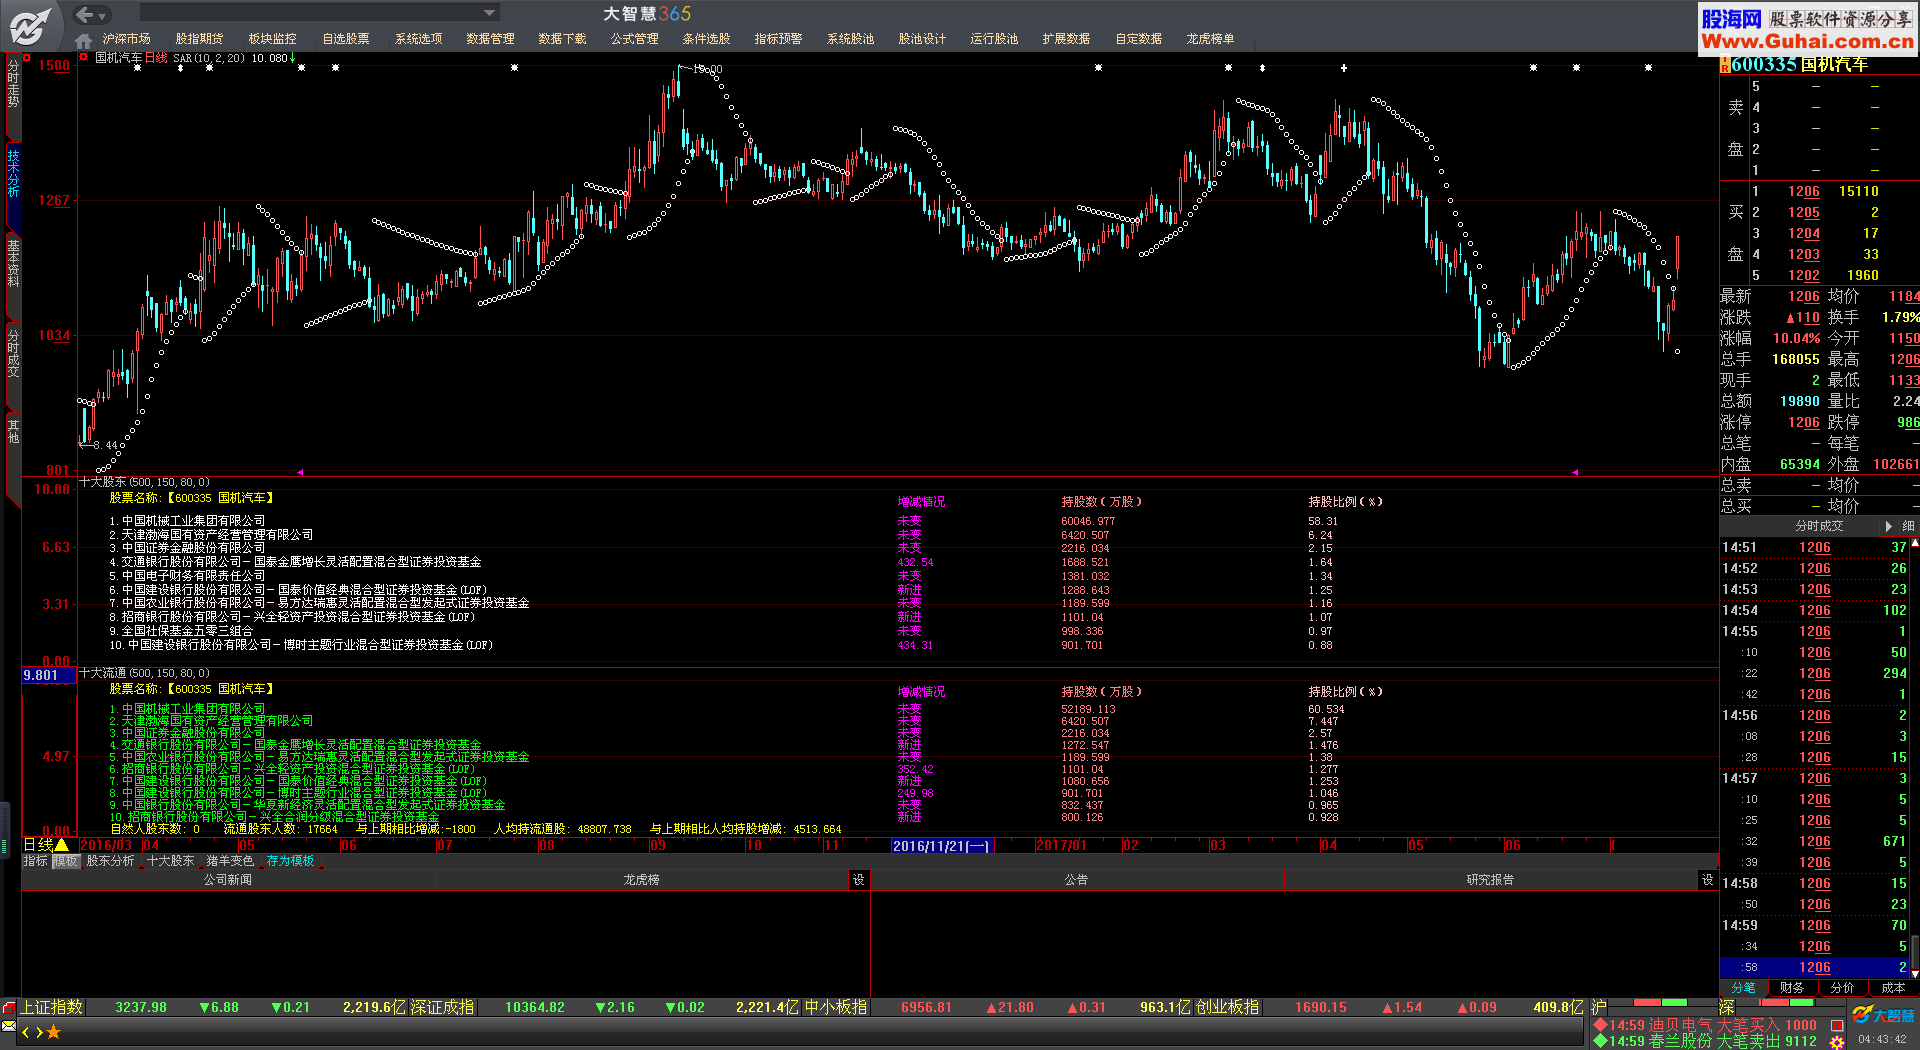Screen dimensions: 1920x1050
Task: Select the 猪羊变色 template tab
Action: click(231, 861)
